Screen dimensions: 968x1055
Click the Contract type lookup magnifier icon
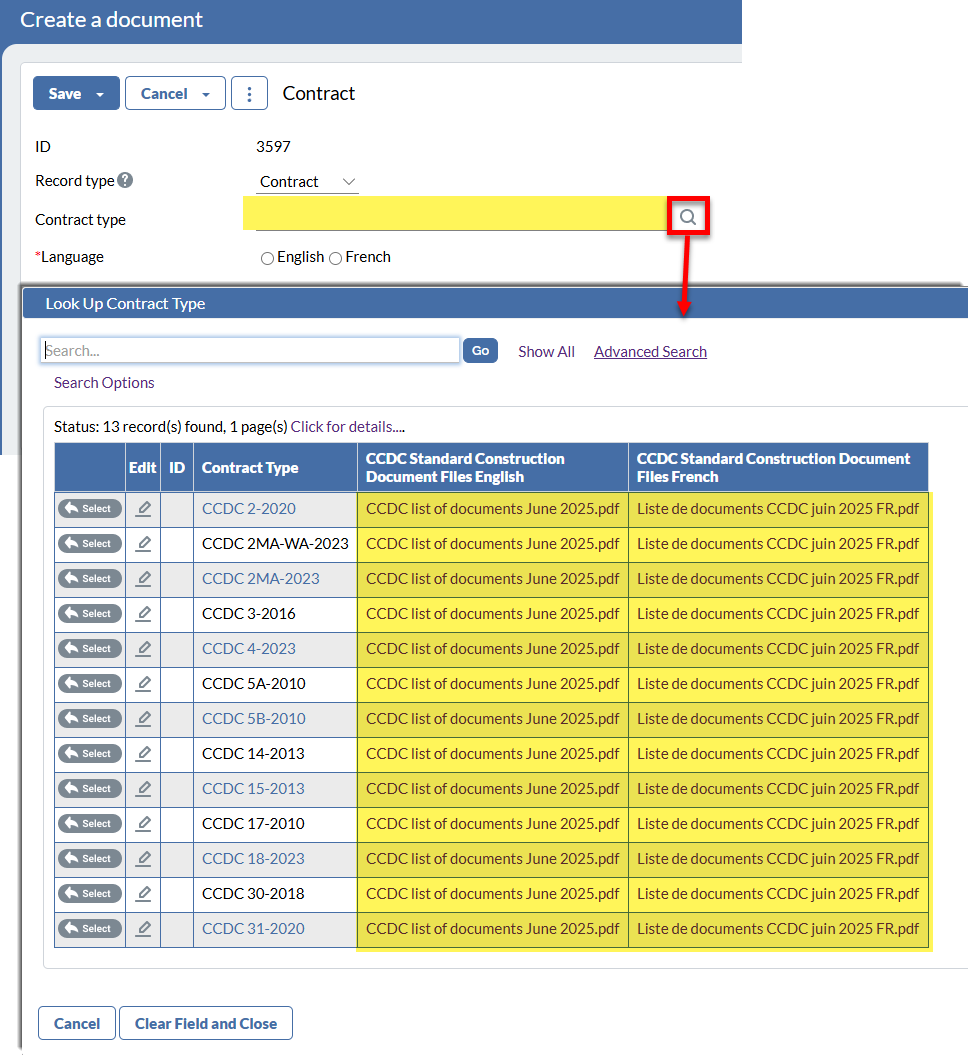pyautogui.click(x=688, y=216)
